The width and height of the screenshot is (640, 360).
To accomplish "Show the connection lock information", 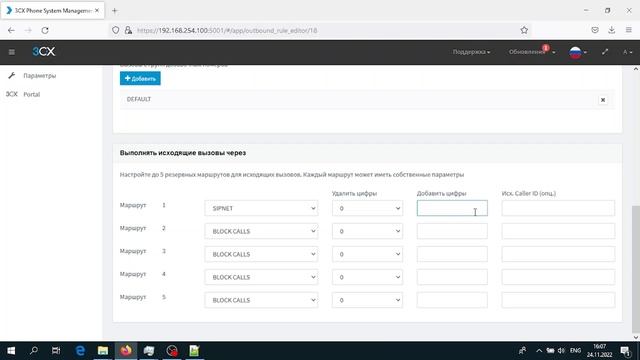I will [x=128, y=30].
